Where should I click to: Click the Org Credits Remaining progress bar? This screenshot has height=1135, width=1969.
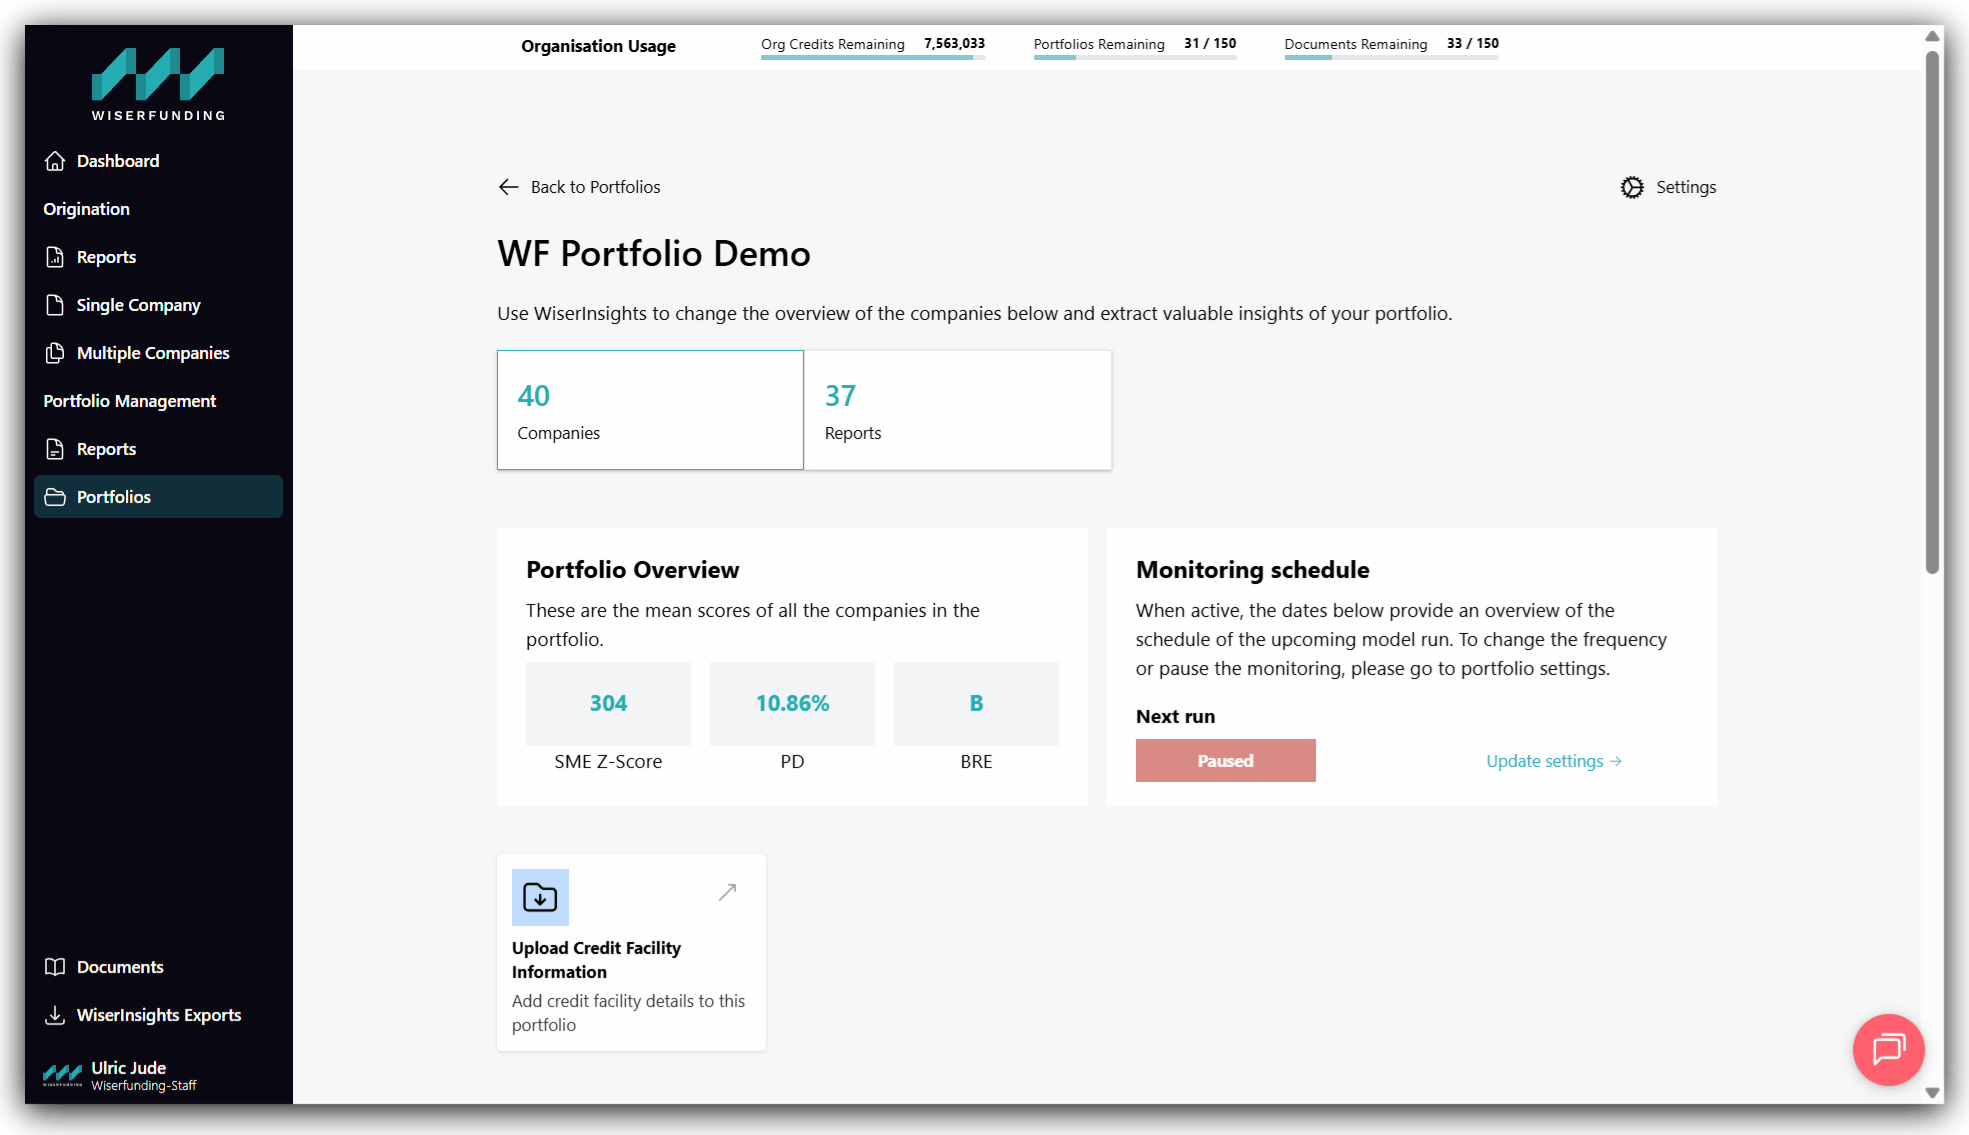[x=872, y=58]
